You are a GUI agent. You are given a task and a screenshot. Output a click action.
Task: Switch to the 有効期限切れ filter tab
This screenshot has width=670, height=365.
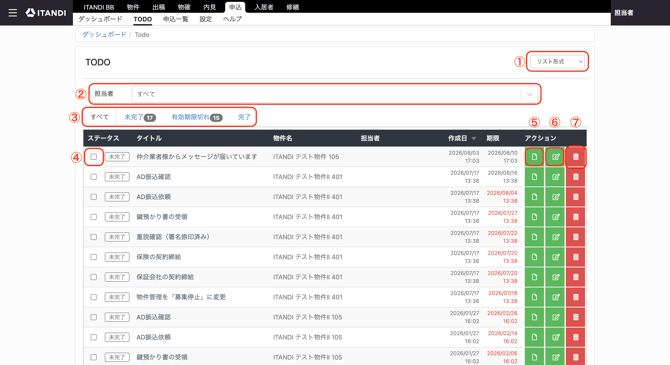pyautogui.click(x=197, y=117)
